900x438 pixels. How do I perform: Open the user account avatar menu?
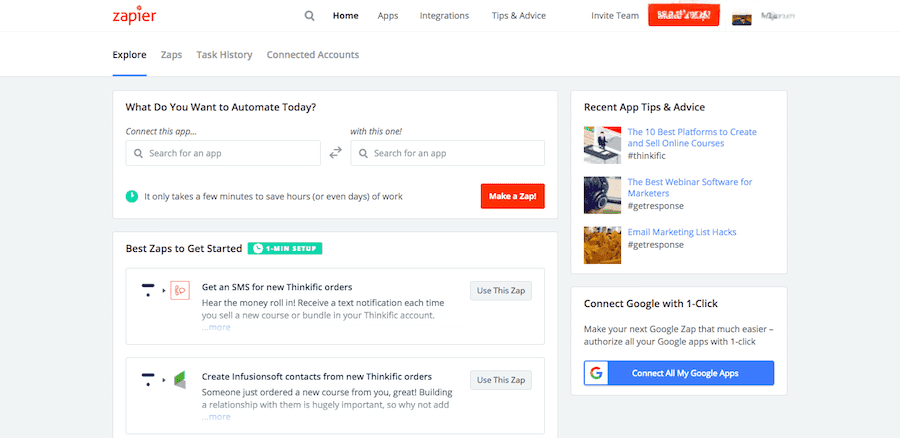point(742,17)
